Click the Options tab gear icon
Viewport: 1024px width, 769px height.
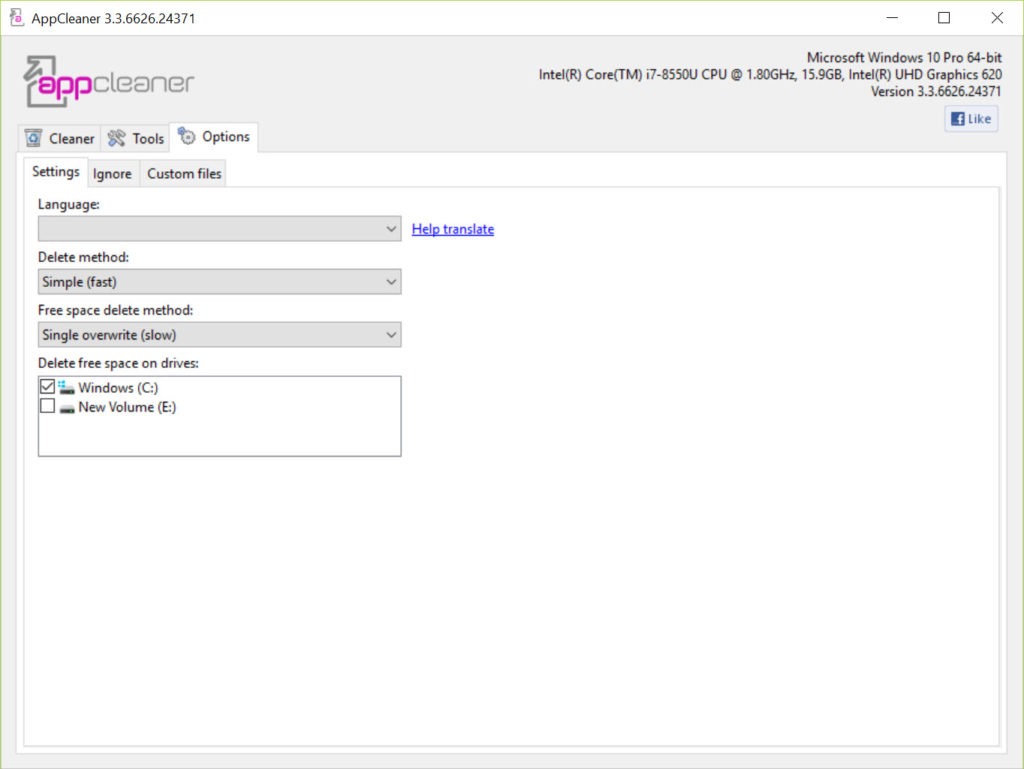pyautogui.click(x=187, y=137)
